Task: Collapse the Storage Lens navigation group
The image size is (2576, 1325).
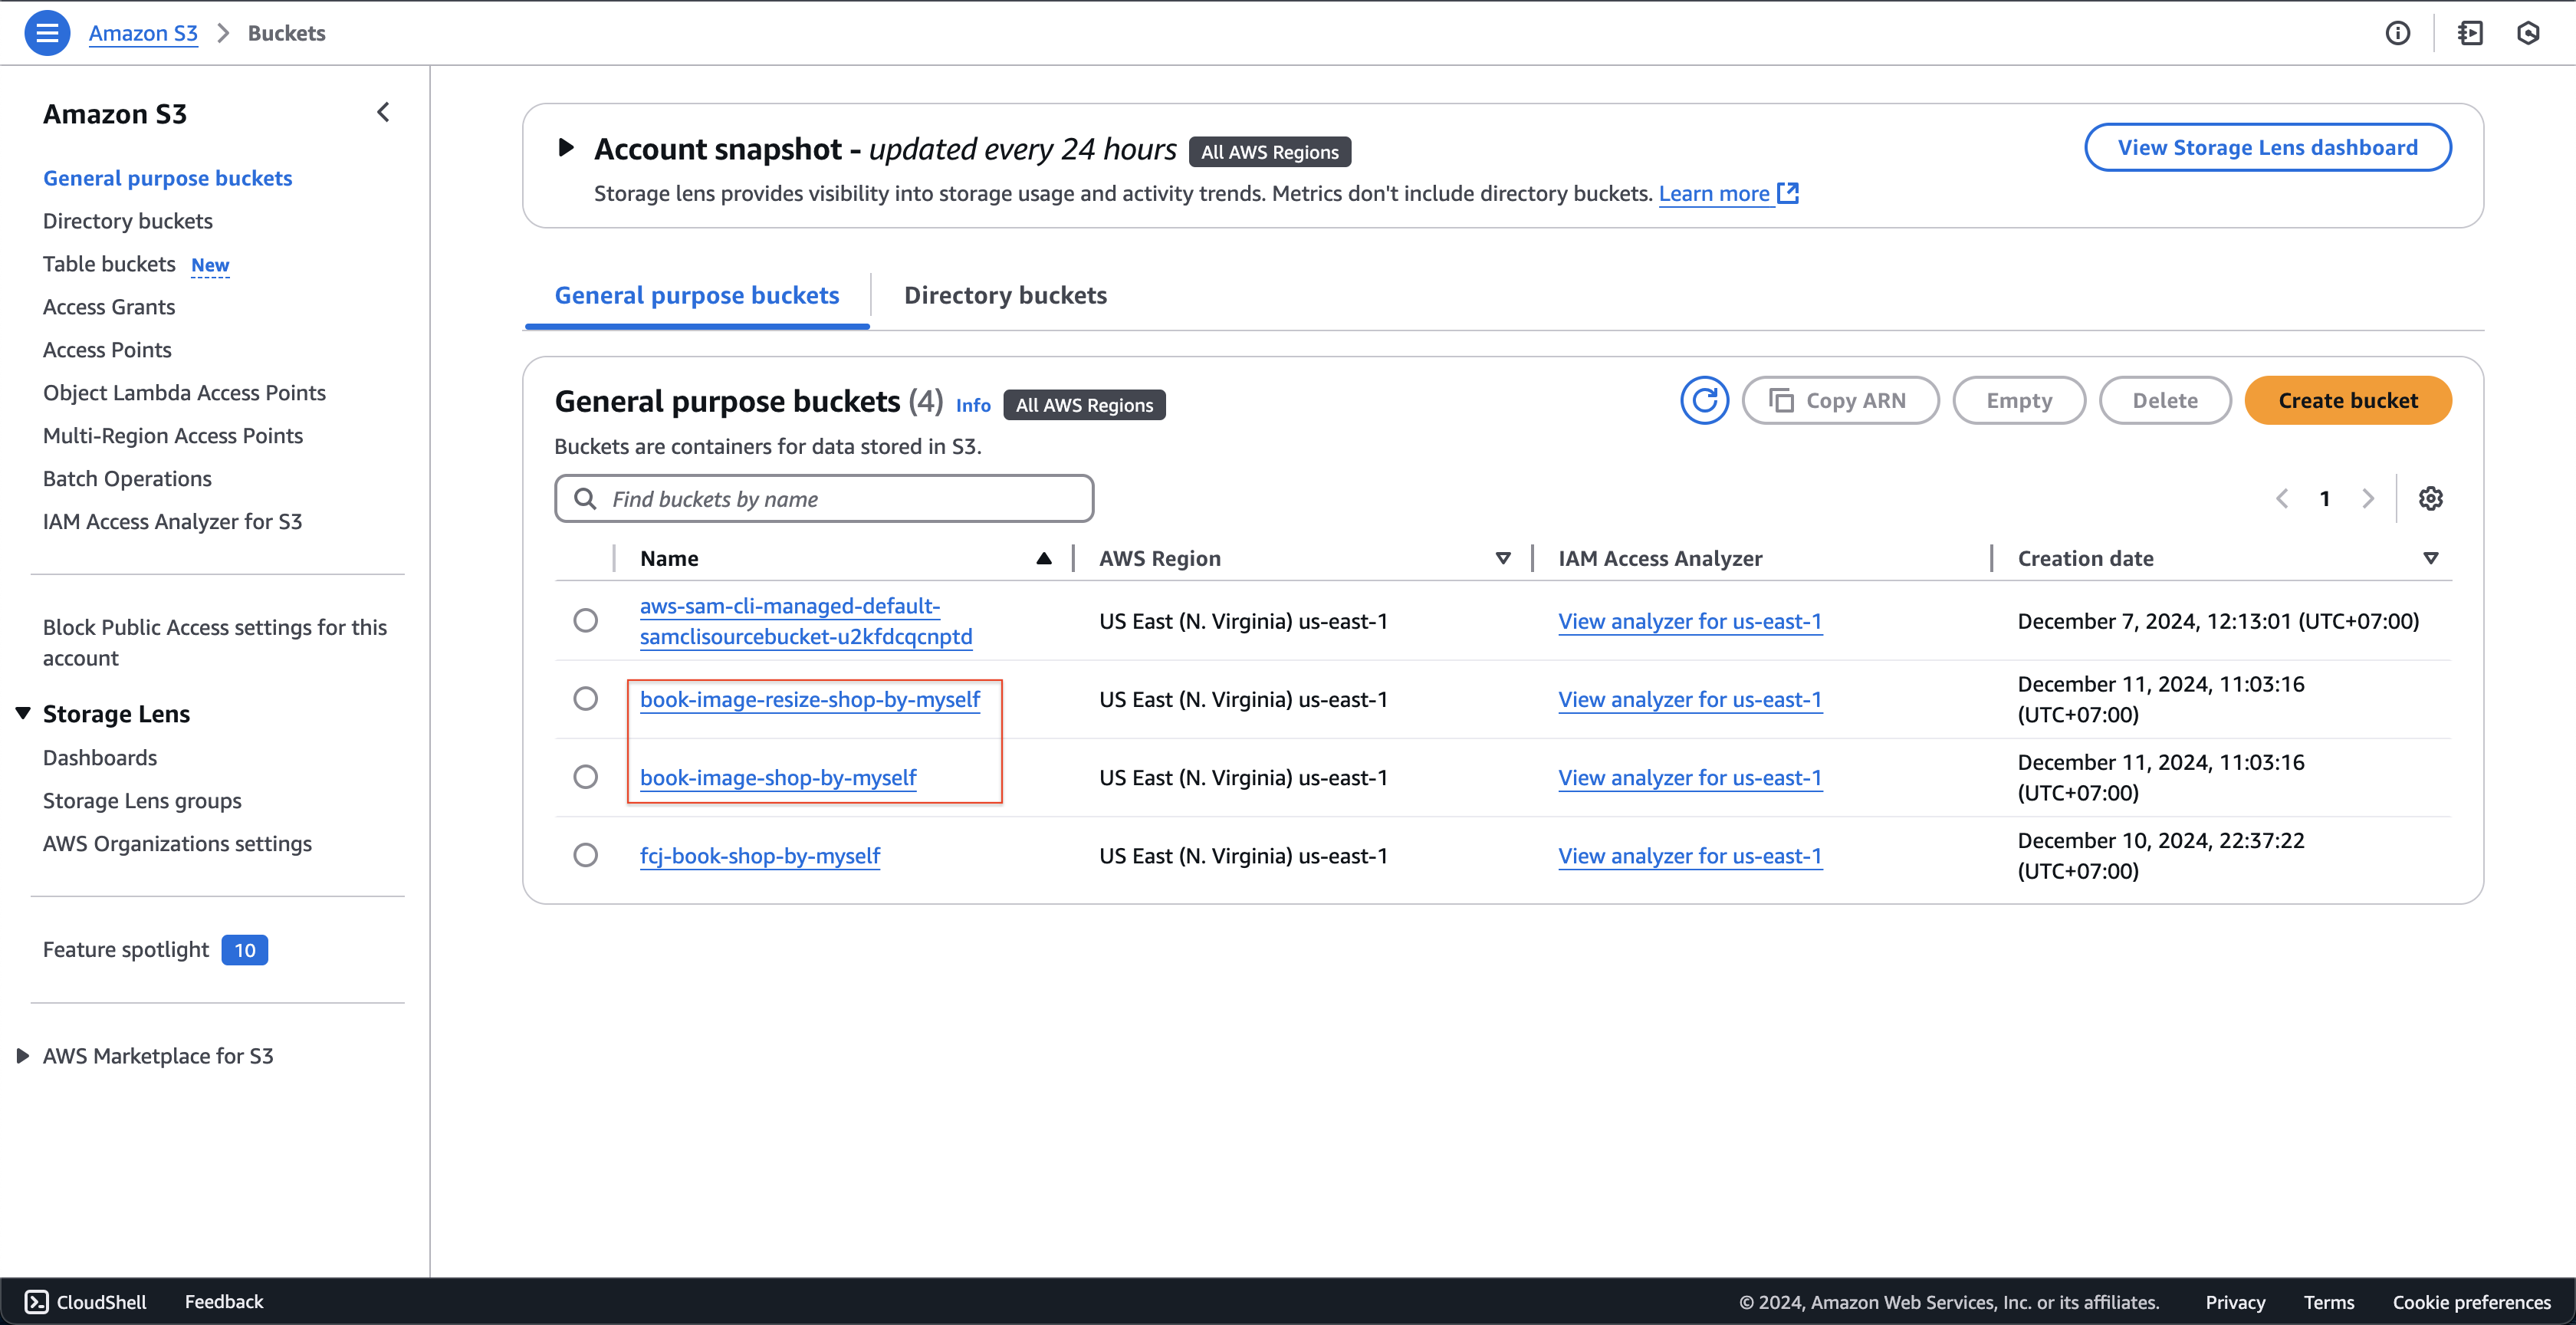Action: (23, 713)
